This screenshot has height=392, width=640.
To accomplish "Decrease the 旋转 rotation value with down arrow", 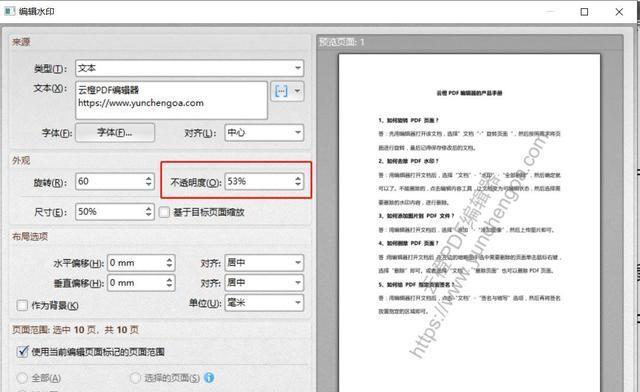I will pyautogui.click(x=149, y=185).
